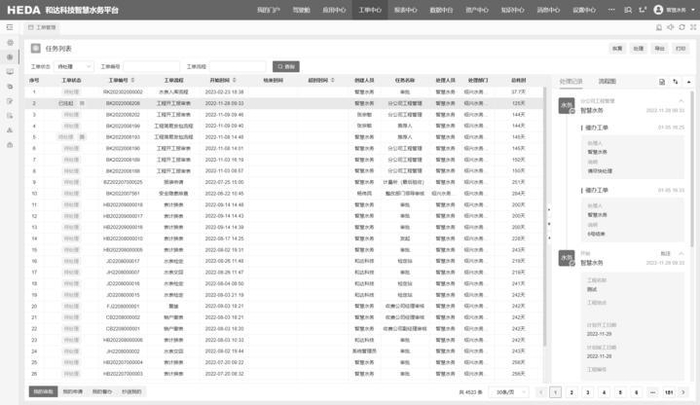Screen dimensions: 700x405
Task: Go to previous page arrow
Action: point(541,392)
